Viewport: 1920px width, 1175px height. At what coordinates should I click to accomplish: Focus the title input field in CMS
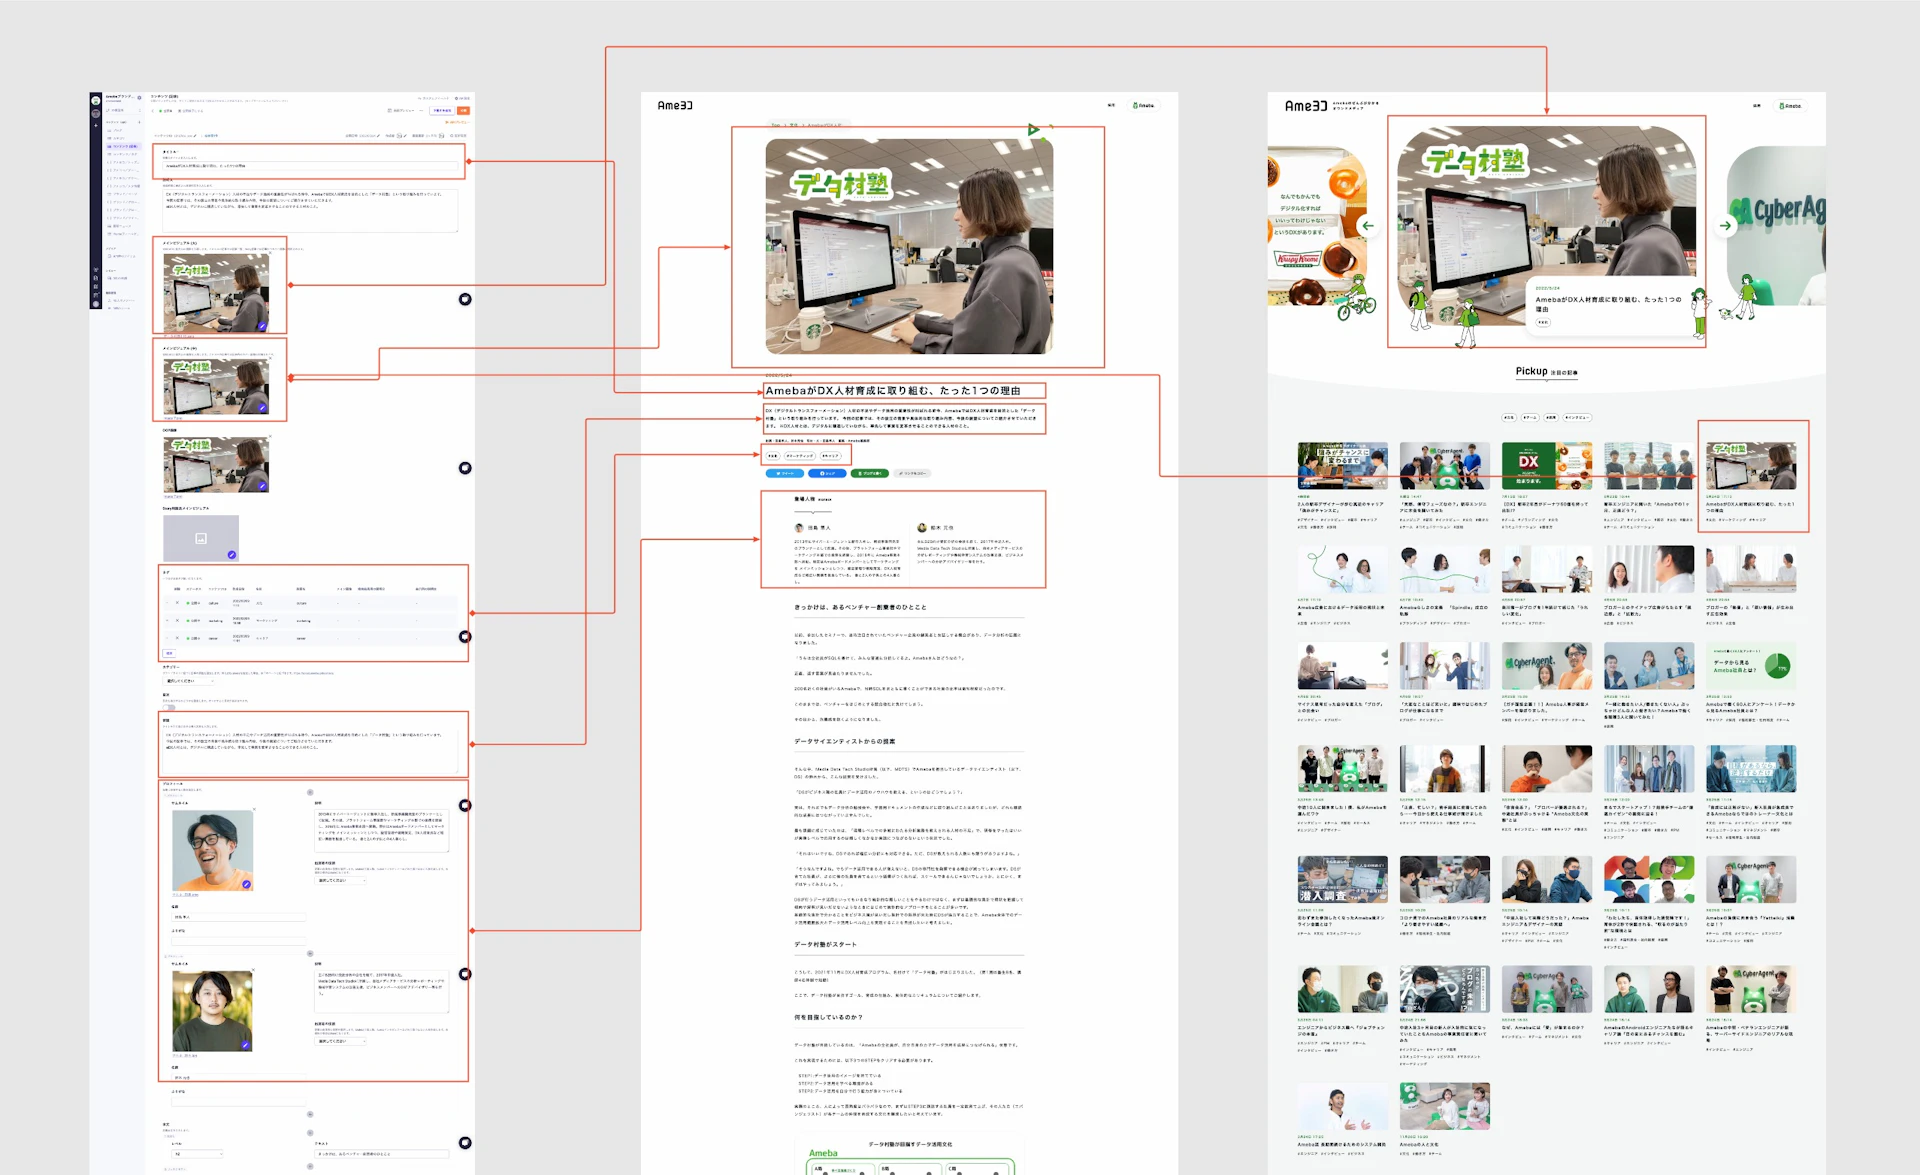point(310,166)
